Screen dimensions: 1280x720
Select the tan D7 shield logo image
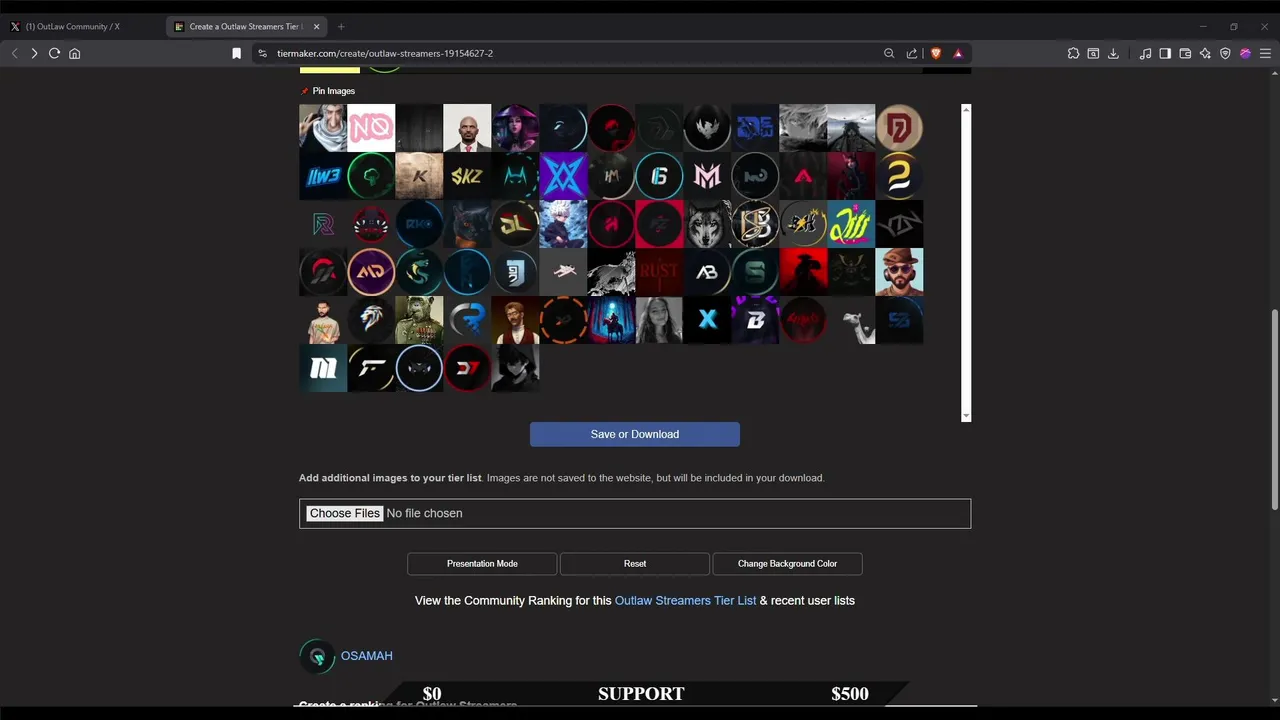[899, 128]
